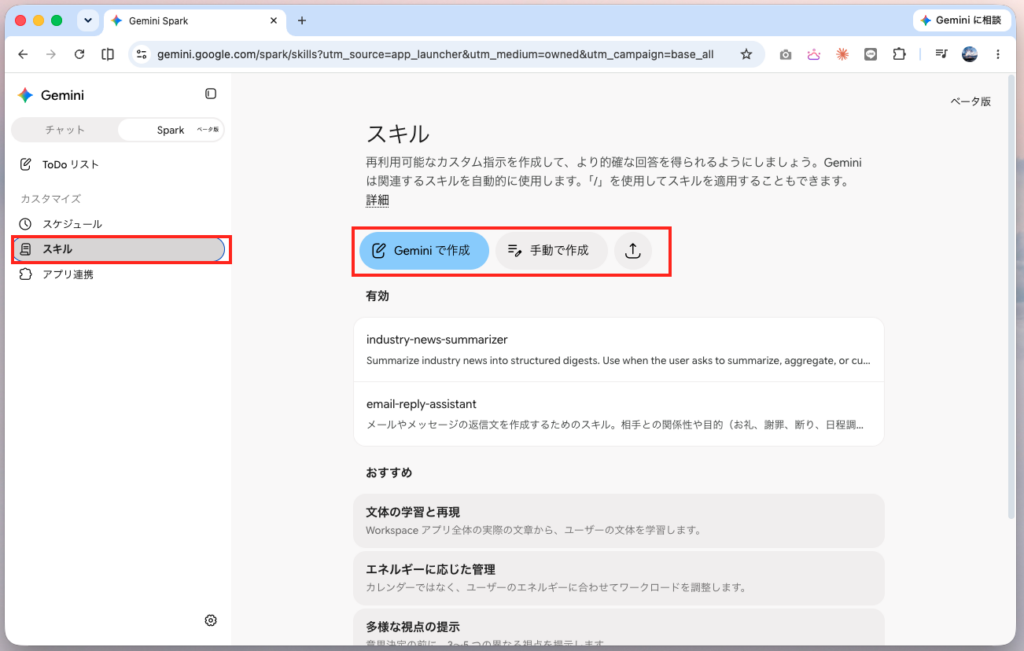1024x651 pixels.
Task: Select エネルギーに応じた管理 recommended skill
Action: [618, 578]
